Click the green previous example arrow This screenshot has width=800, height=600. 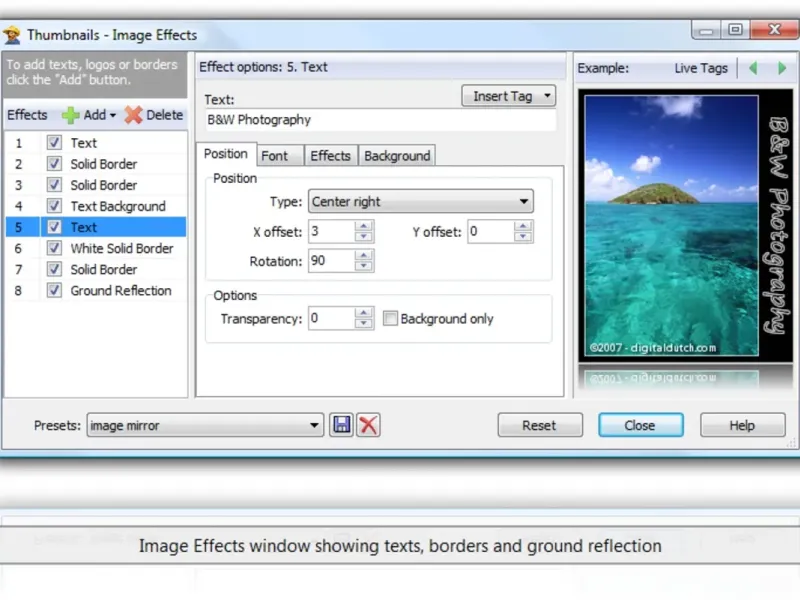click(x=753, y=68)
